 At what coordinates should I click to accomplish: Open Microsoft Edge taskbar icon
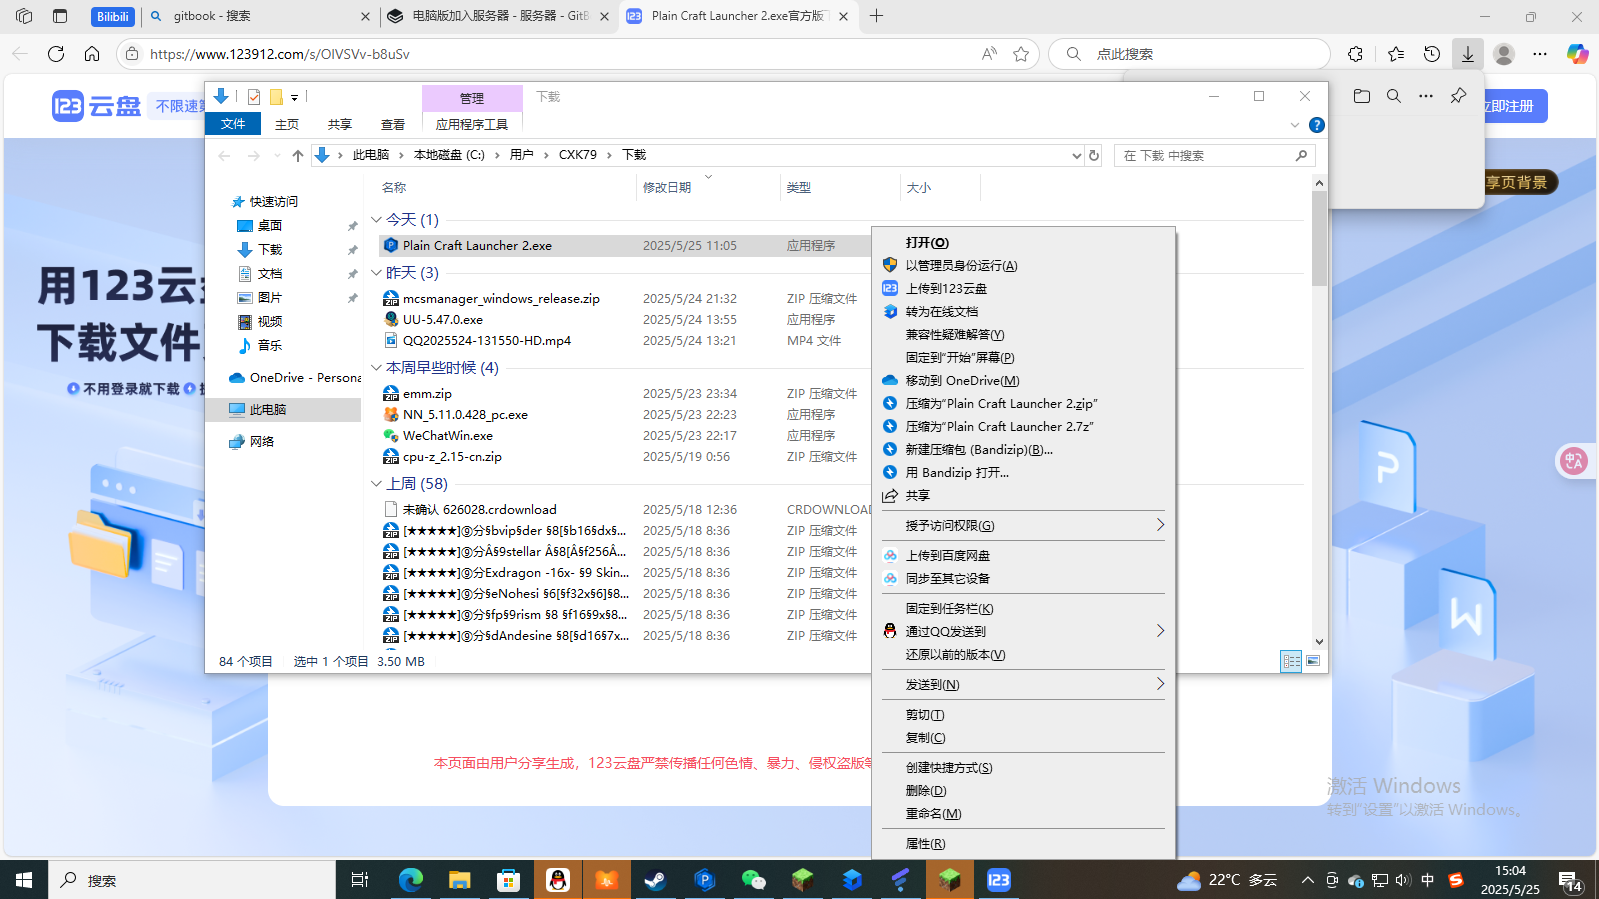click(410, 880)
